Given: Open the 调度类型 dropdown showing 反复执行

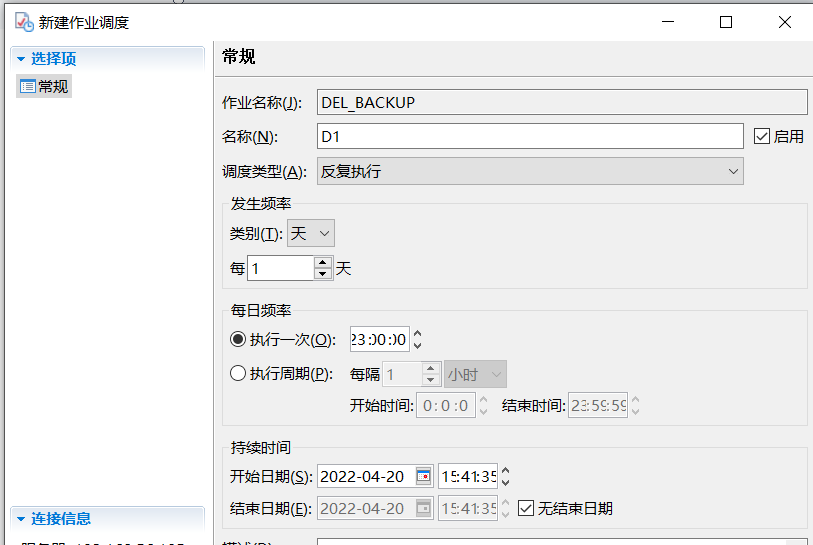Looking at the screenshot, I should pos(530,171).
